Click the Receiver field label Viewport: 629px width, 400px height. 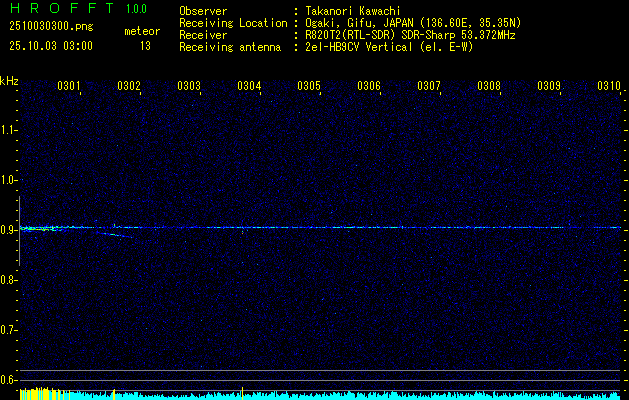(x=203, y=35)
